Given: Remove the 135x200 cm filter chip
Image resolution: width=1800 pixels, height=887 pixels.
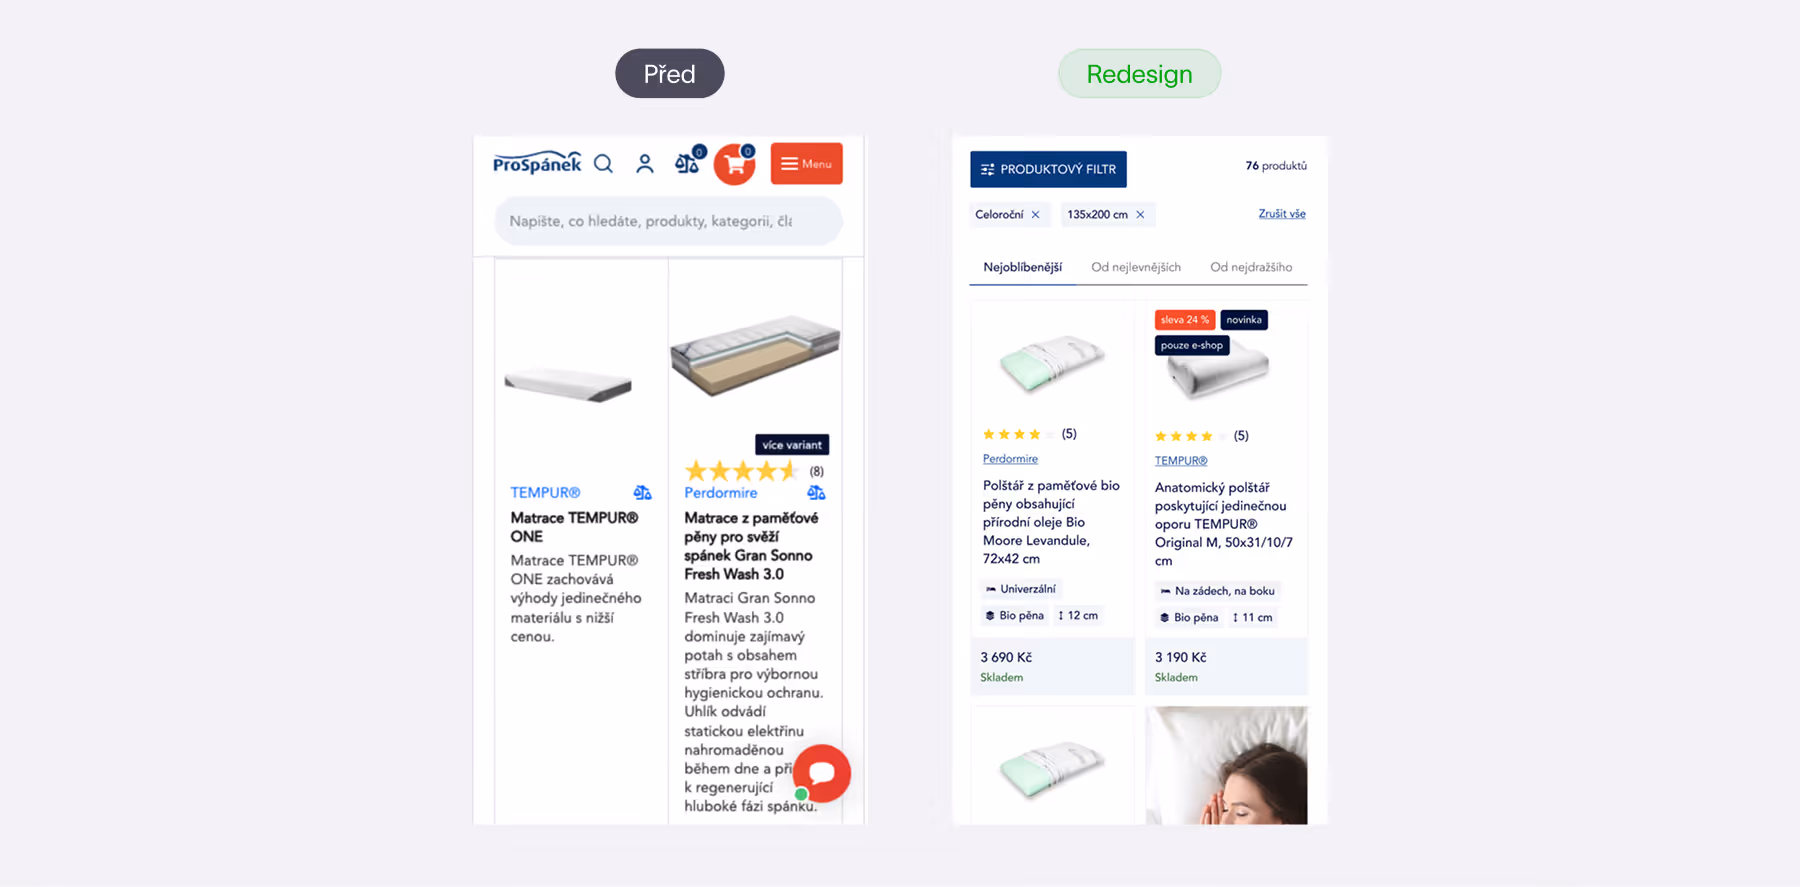Looking at the screenshot, I should pyautogui.click(x=1140, y=215).
